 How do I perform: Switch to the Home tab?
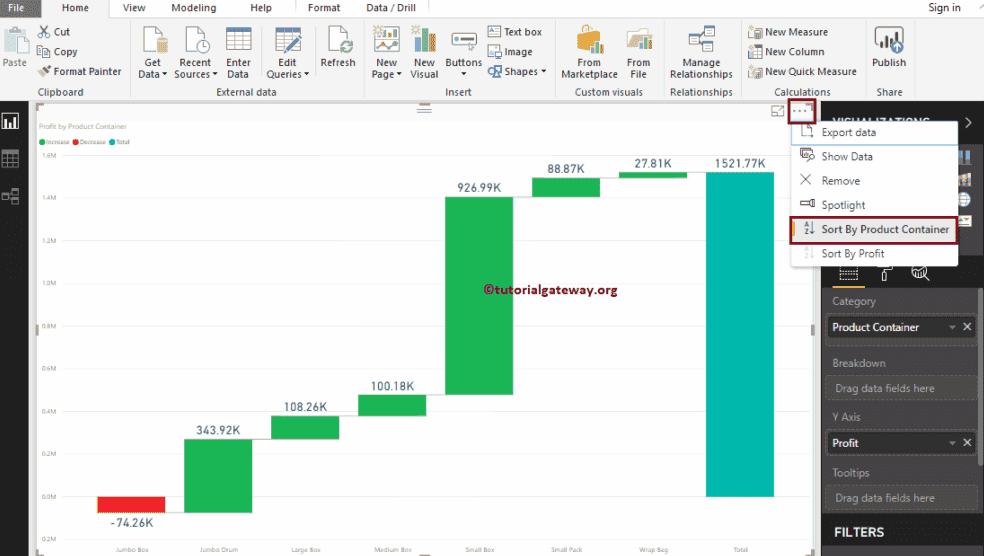75,8
